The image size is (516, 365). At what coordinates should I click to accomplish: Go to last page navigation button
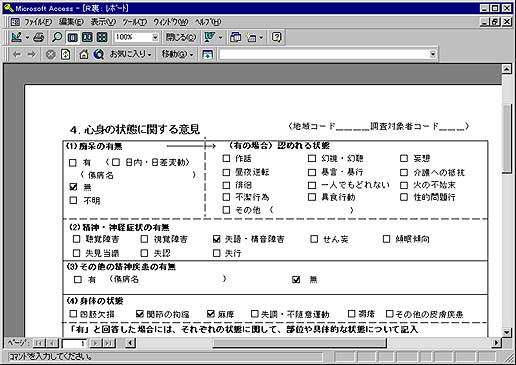point(109,343)
